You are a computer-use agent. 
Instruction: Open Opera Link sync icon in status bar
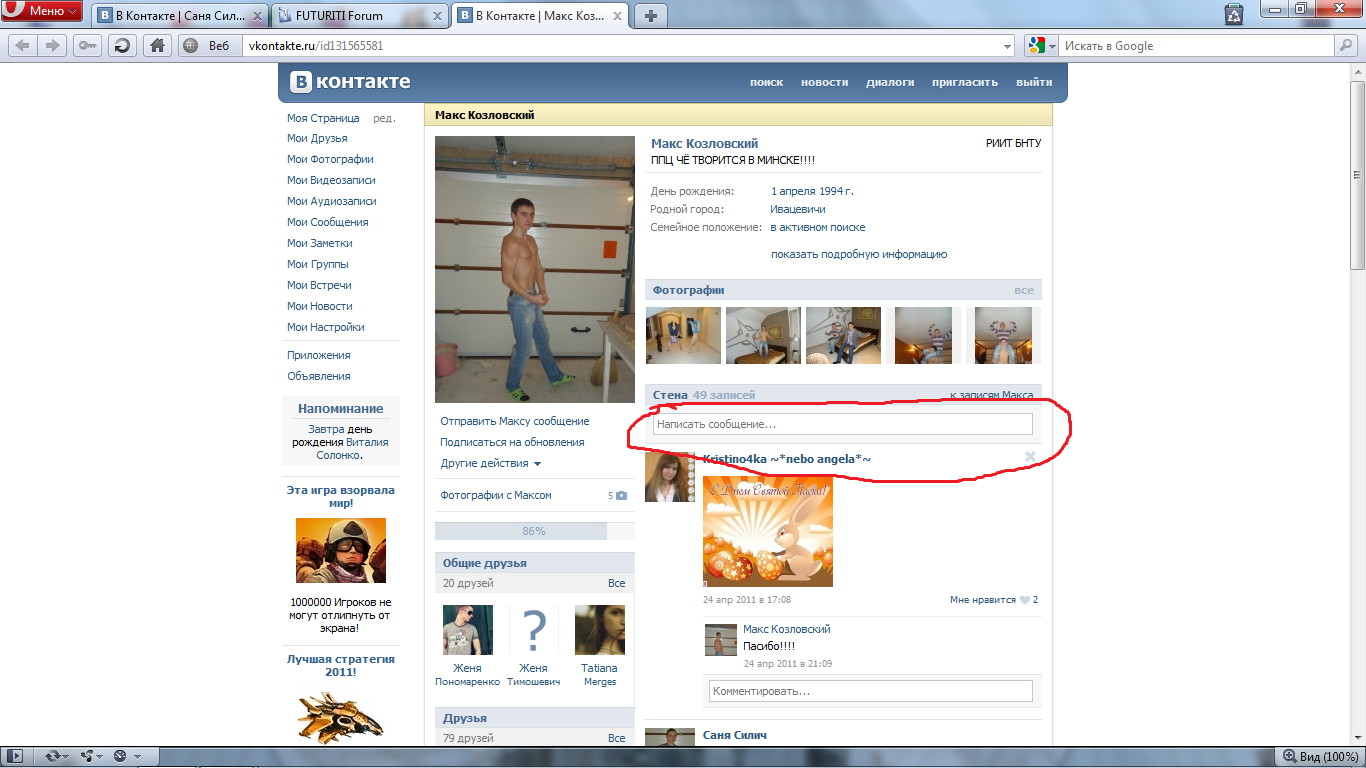(x=52, y=756)
